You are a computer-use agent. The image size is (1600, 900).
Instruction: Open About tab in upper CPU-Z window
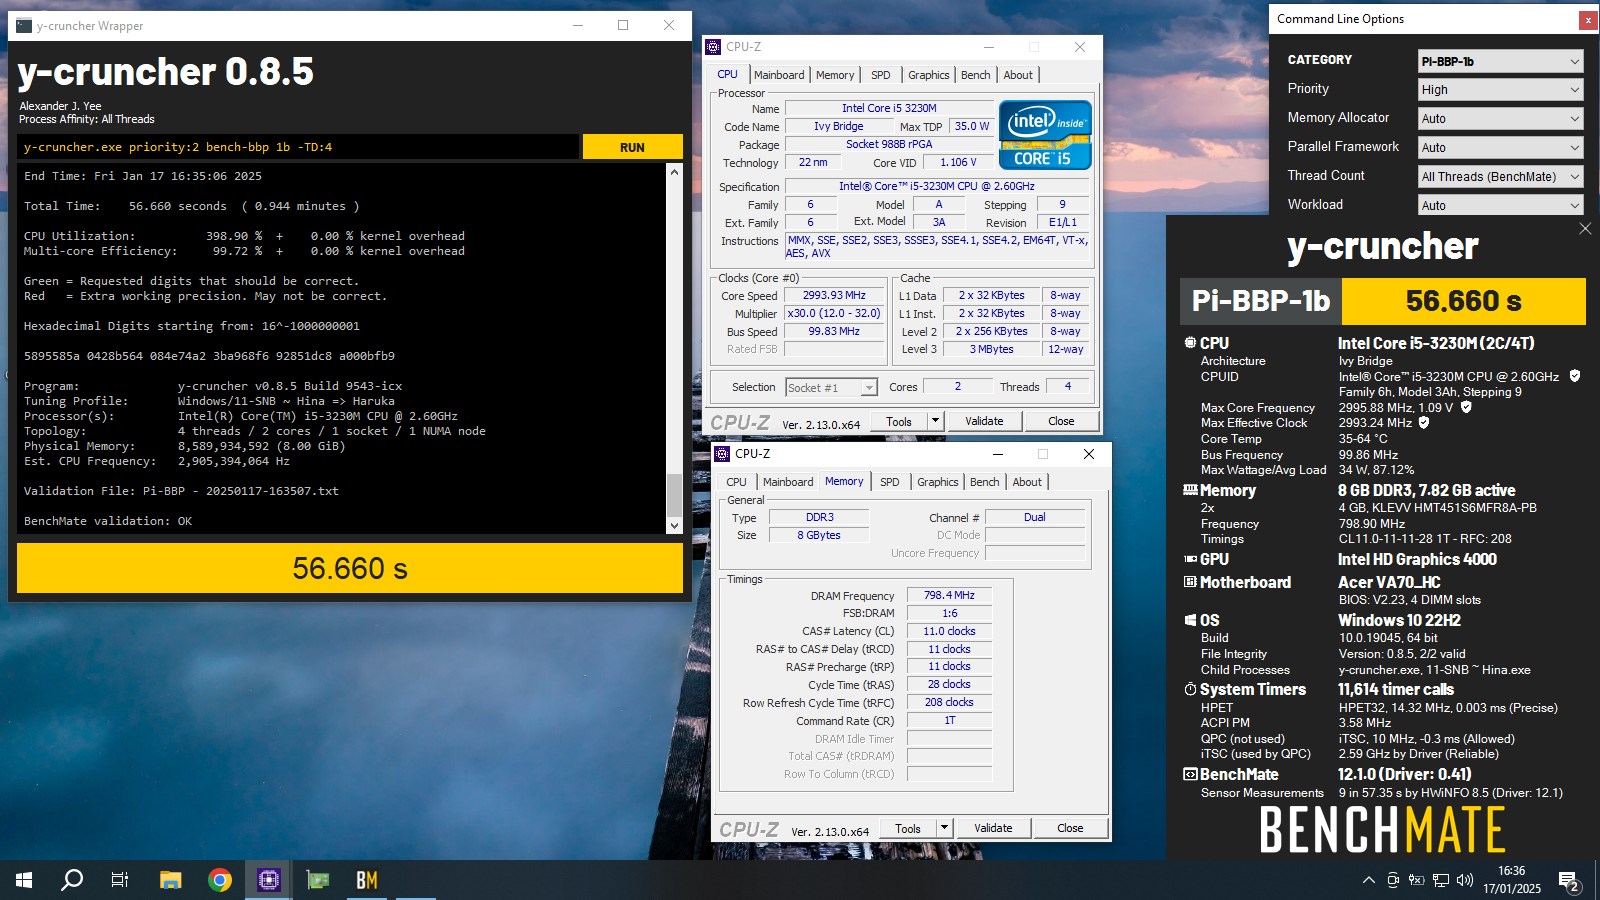(1018, 75)
